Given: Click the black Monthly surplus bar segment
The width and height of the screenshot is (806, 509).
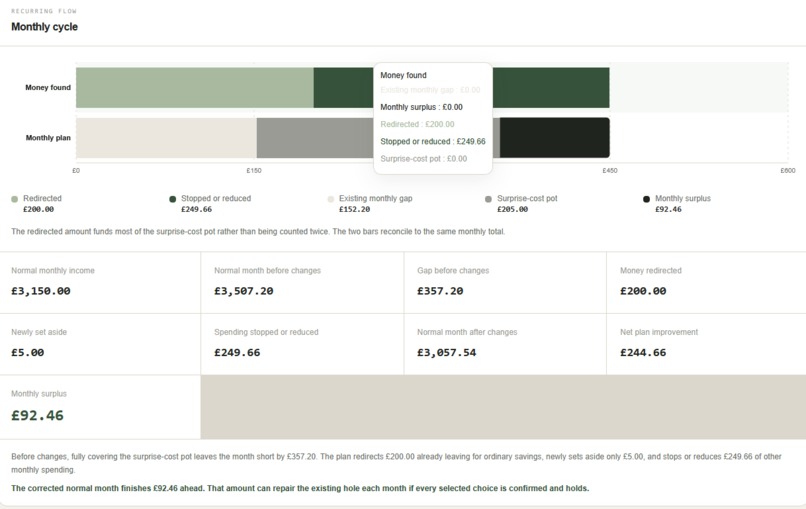Looking at the screenshot, I should click(555, 138).
